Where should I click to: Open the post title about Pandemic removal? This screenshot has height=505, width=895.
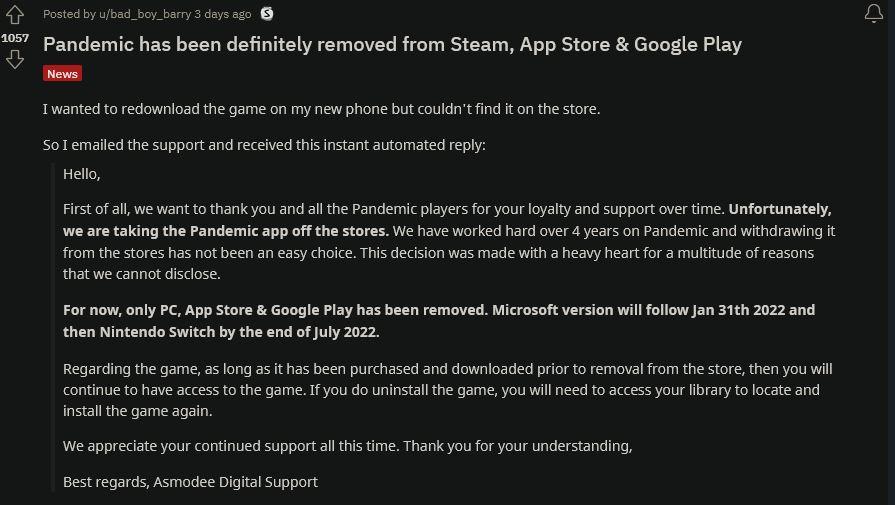[x=392, y=45]
